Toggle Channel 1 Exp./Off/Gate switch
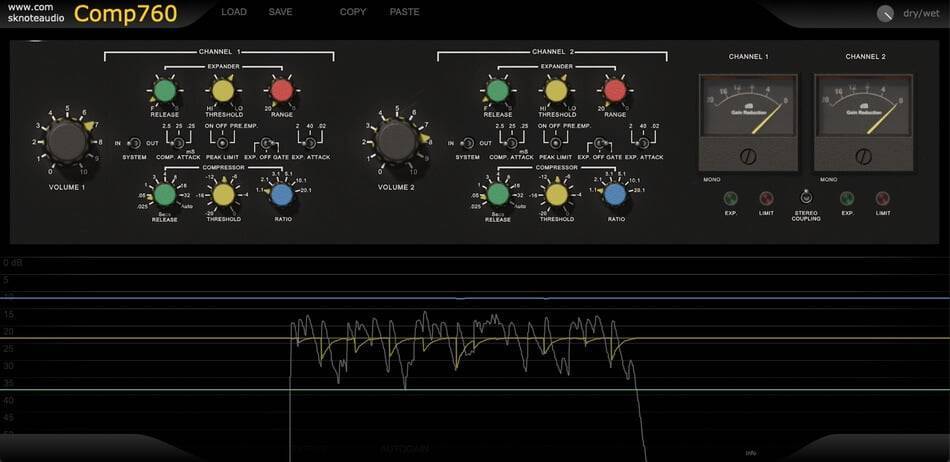This screenshot has width=950, height=462. click(267, 143)
